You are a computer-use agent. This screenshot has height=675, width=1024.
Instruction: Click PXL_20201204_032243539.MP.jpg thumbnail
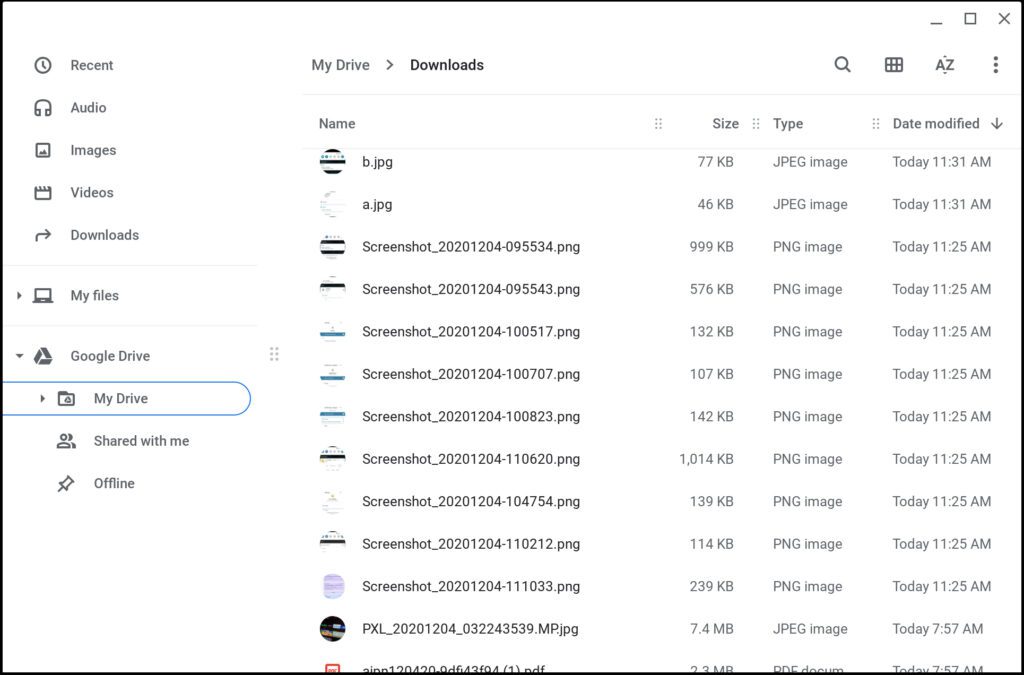point(332,629)
